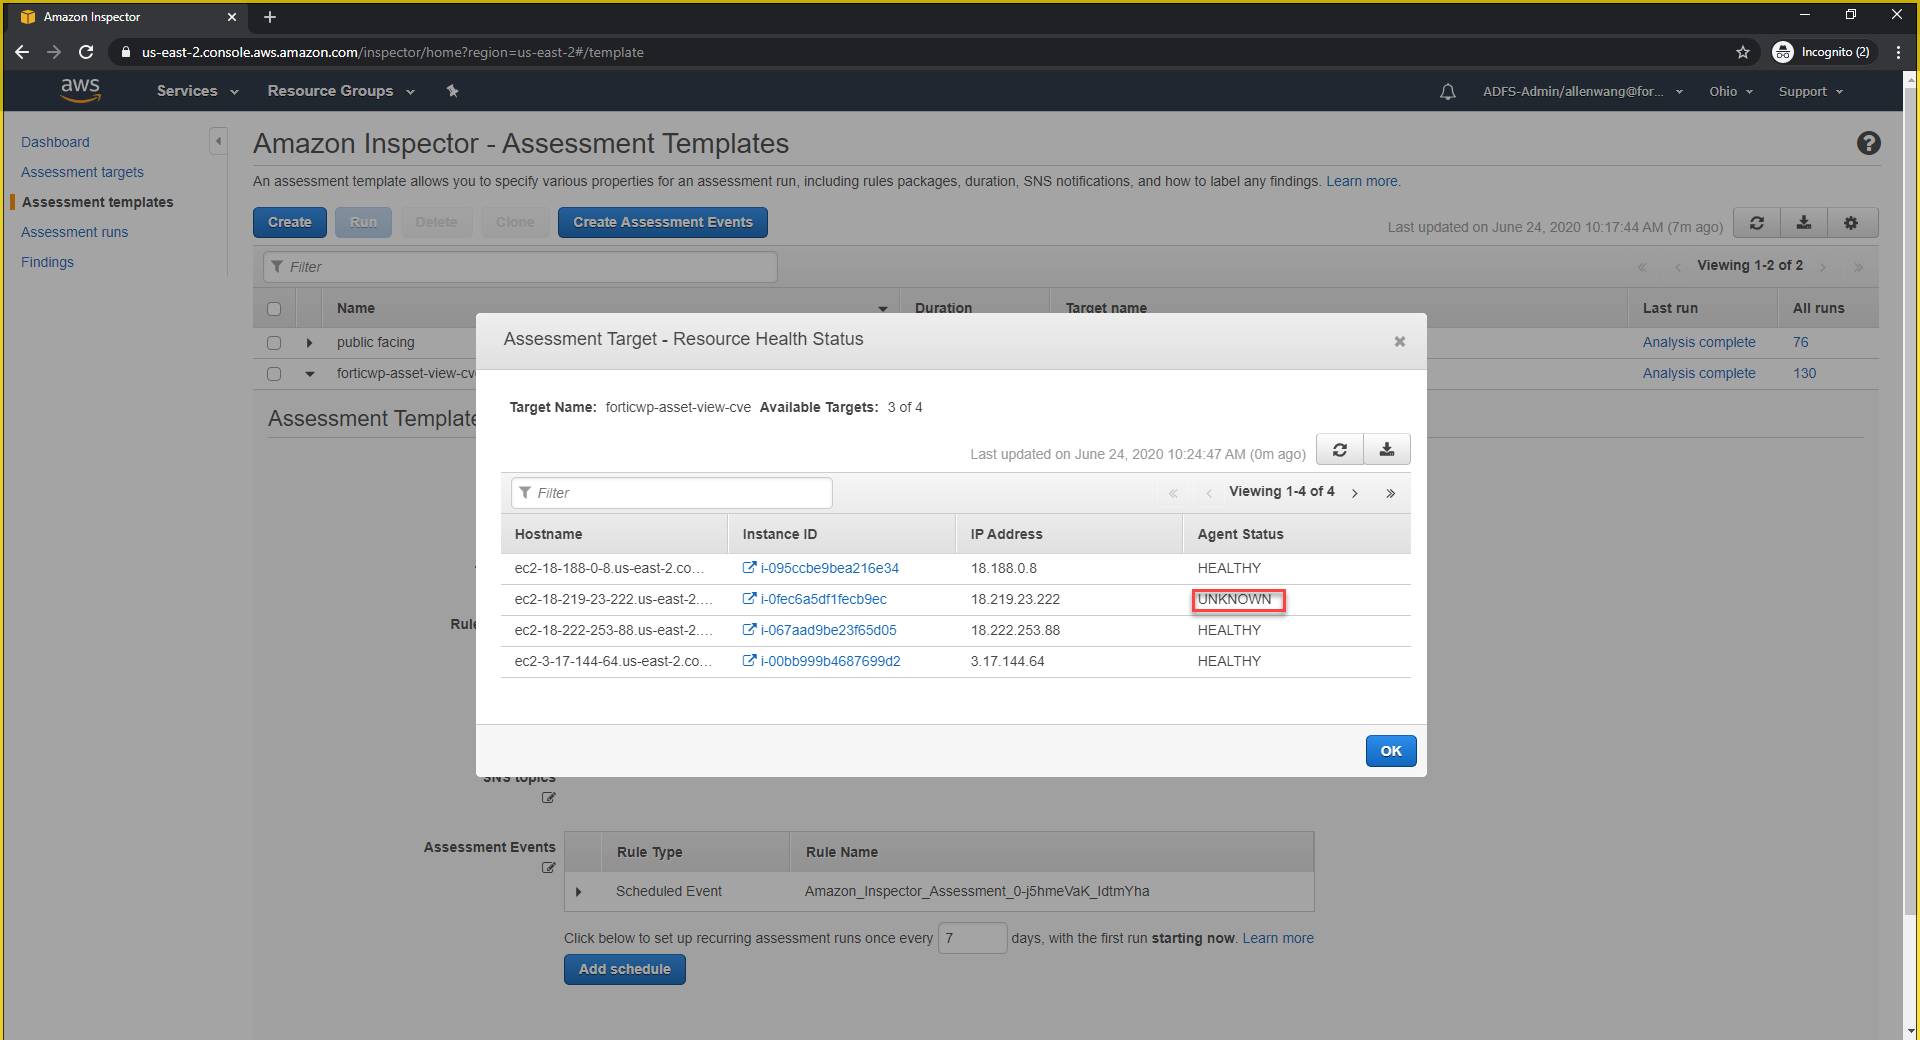
Task: Open Learn more link in page description
Action: coord(1362,181)
